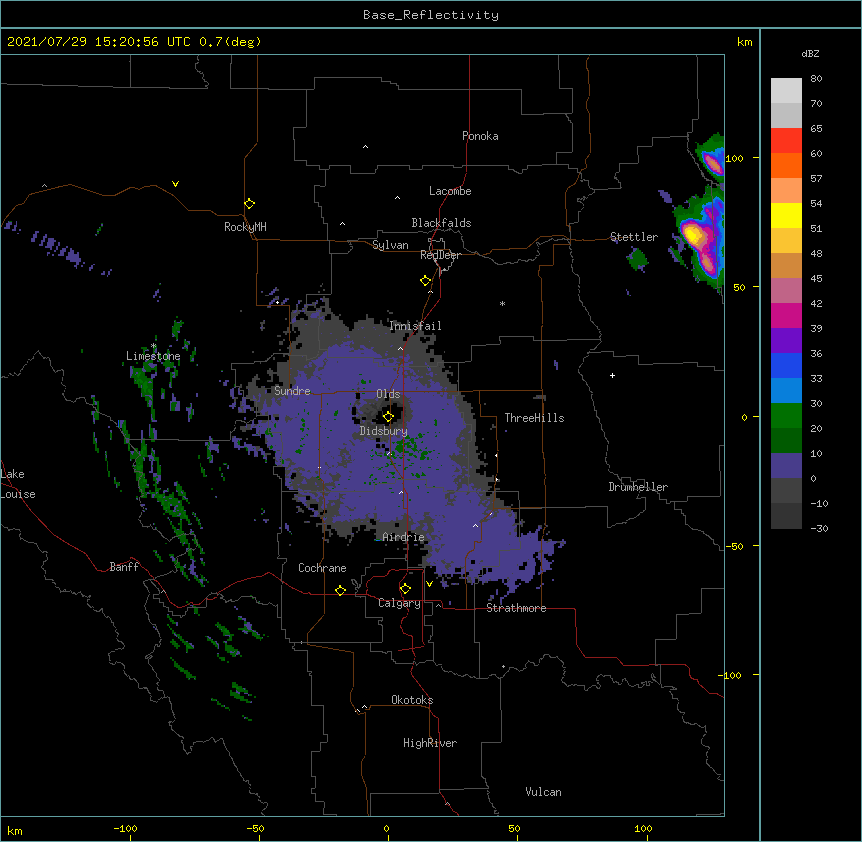Click the ThreeHills label
This screenshot has width=862, height=842.
pos(534,418)
